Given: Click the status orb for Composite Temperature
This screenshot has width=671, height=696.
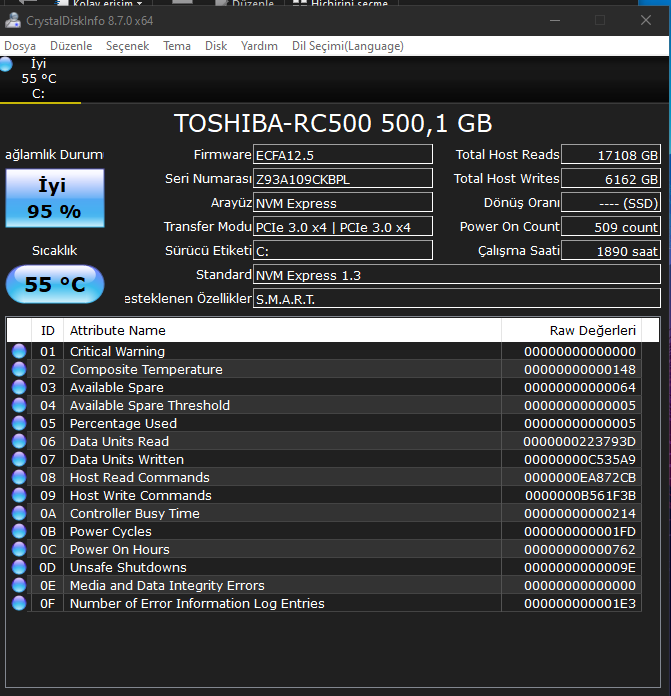Looking at the screenshot, I should [19, 369].
